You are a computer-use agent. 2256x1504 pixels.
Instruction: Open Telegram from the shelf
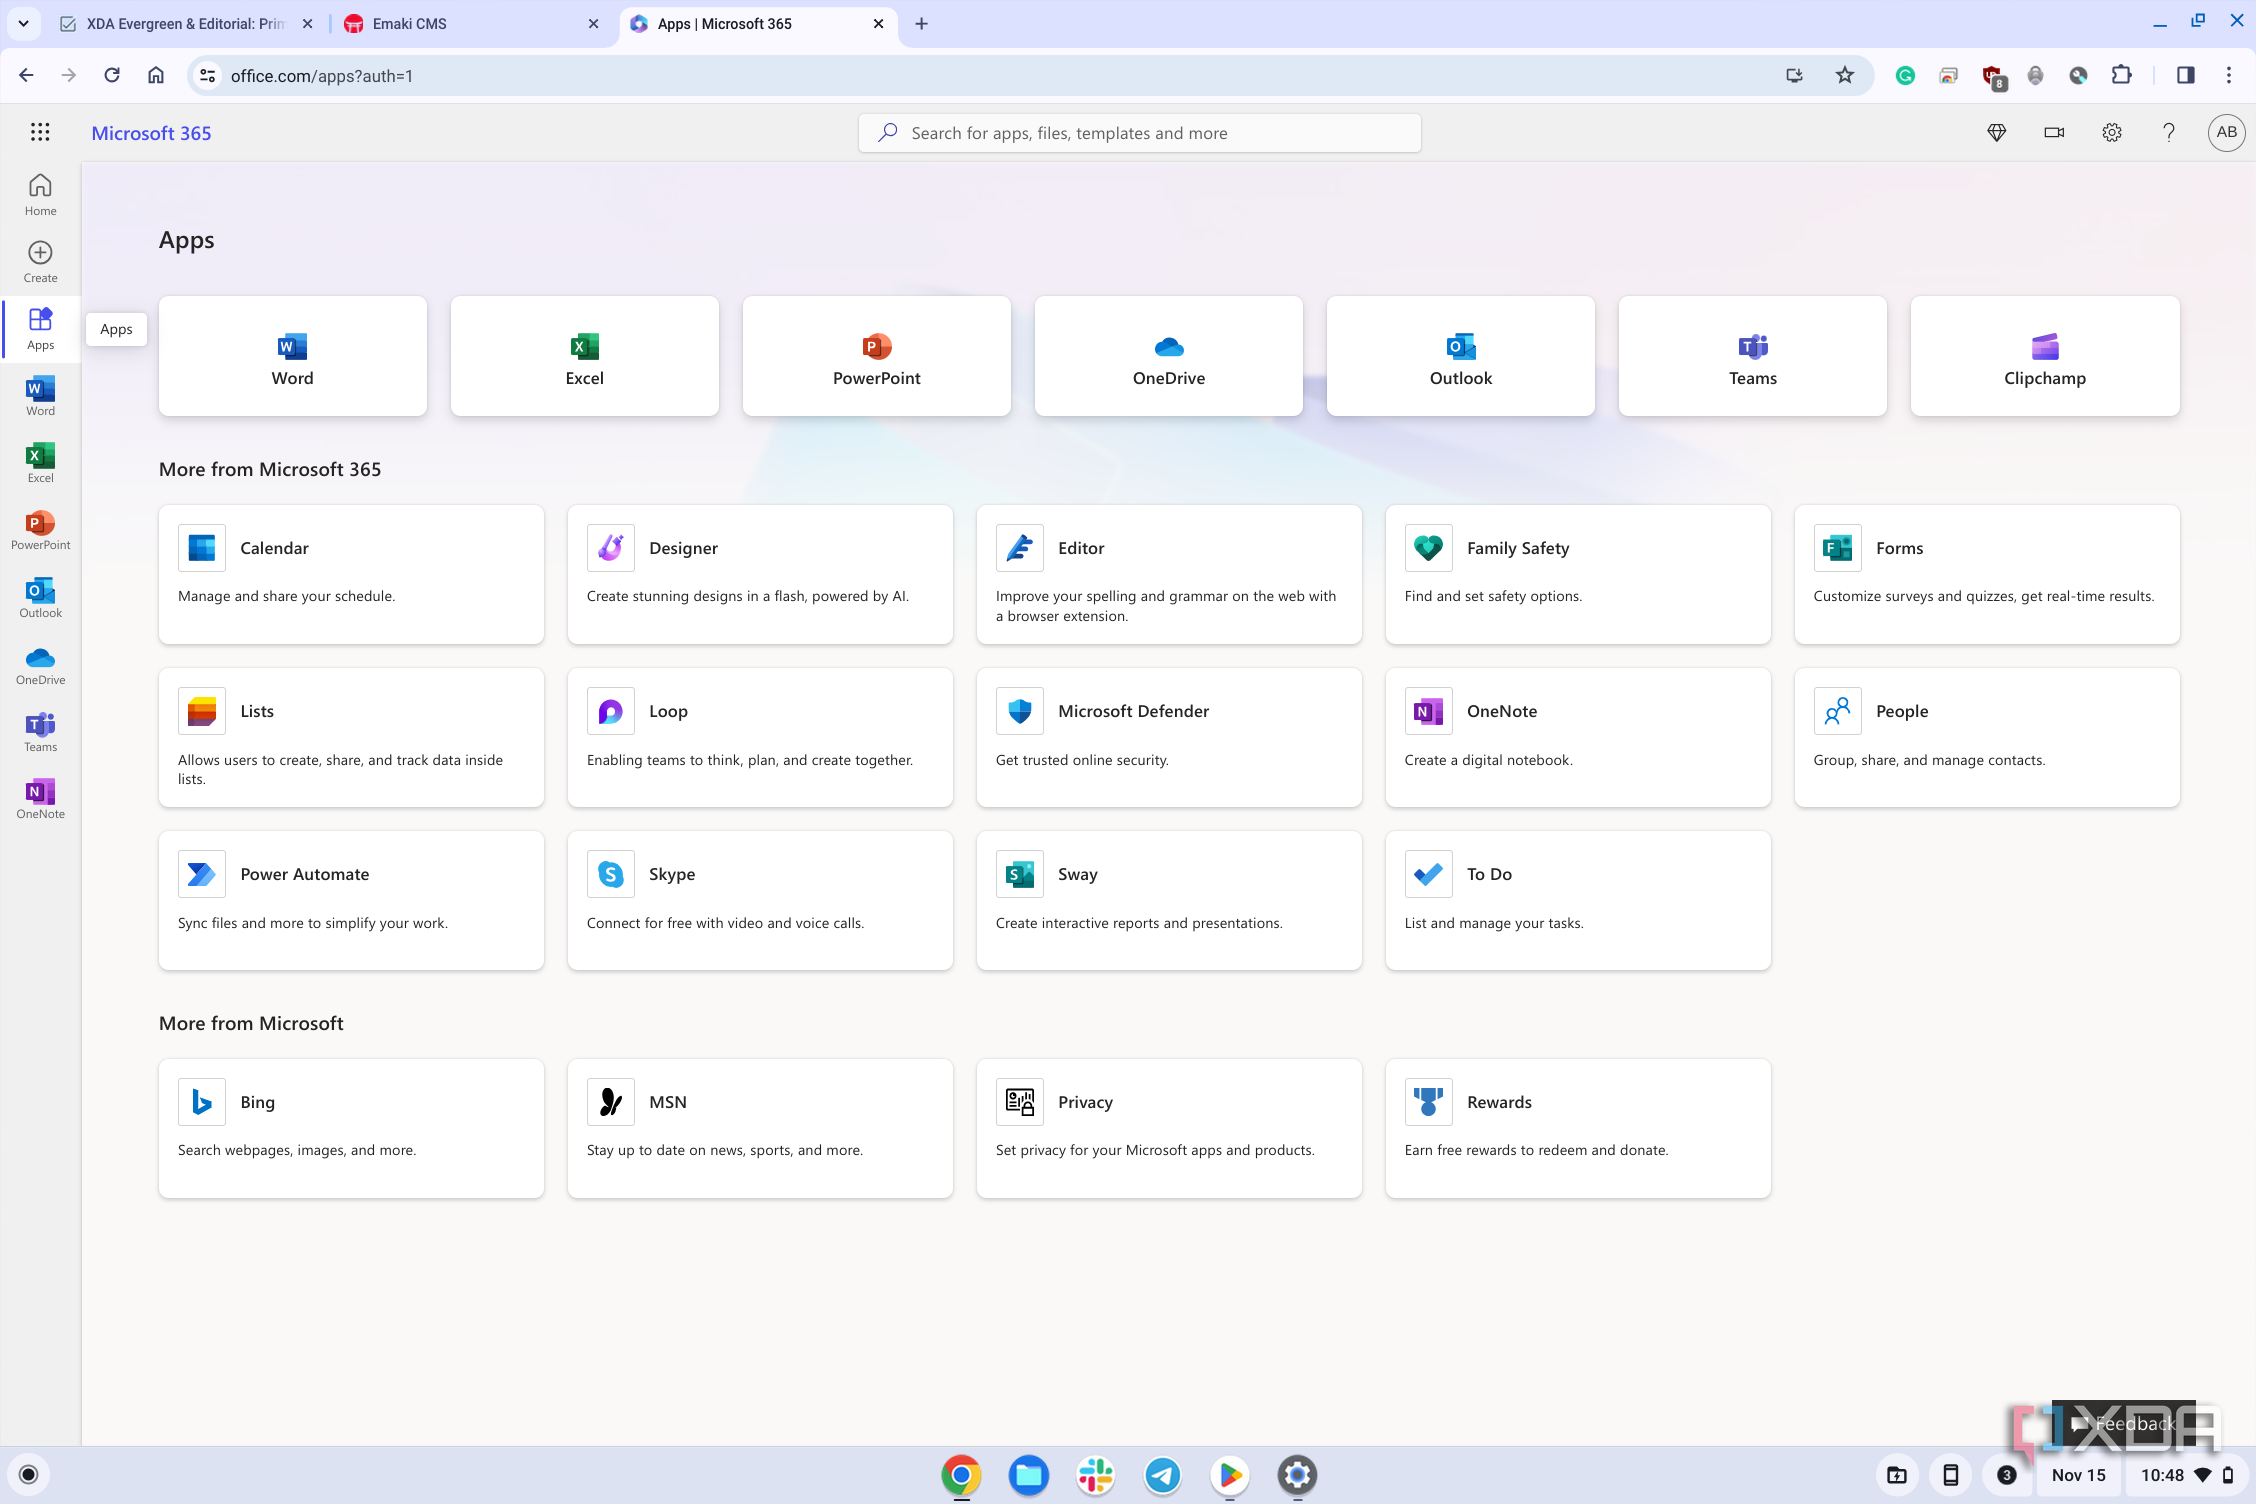pos(1162,1474)
